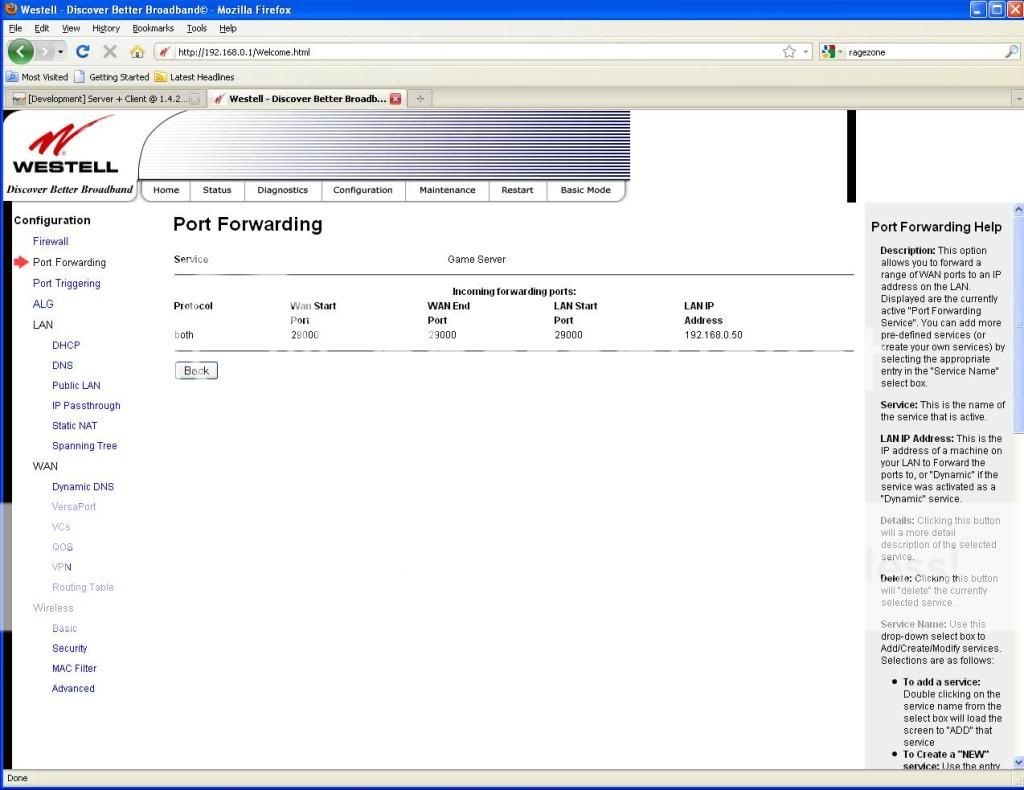Go to browser Home page icon
Image resolution: width=1024 pixels, height=790 pixels.
137,52
